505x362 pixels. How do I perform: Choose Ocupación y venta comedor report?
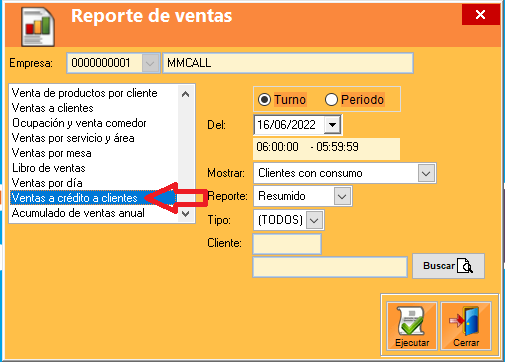coord(79,123)
